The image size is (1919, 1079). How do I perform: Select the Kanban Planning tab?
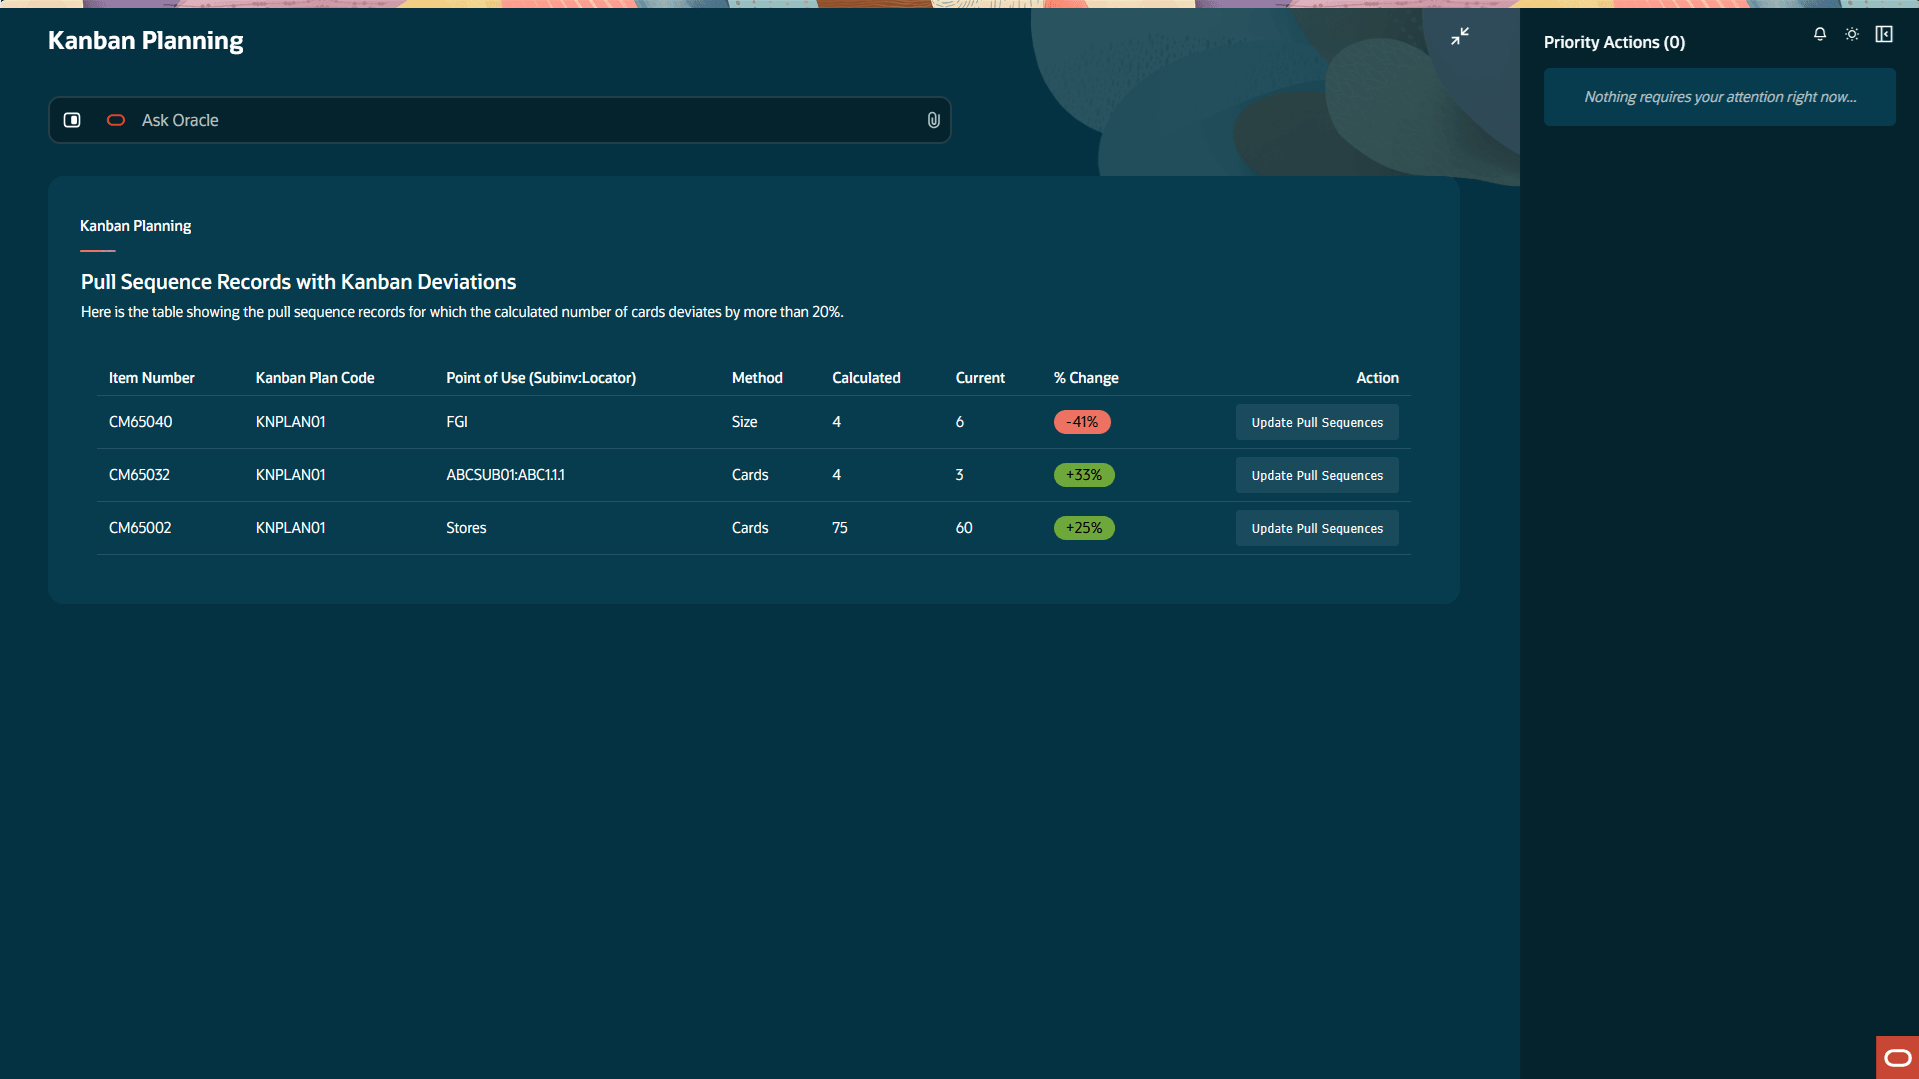coord(135,226)
